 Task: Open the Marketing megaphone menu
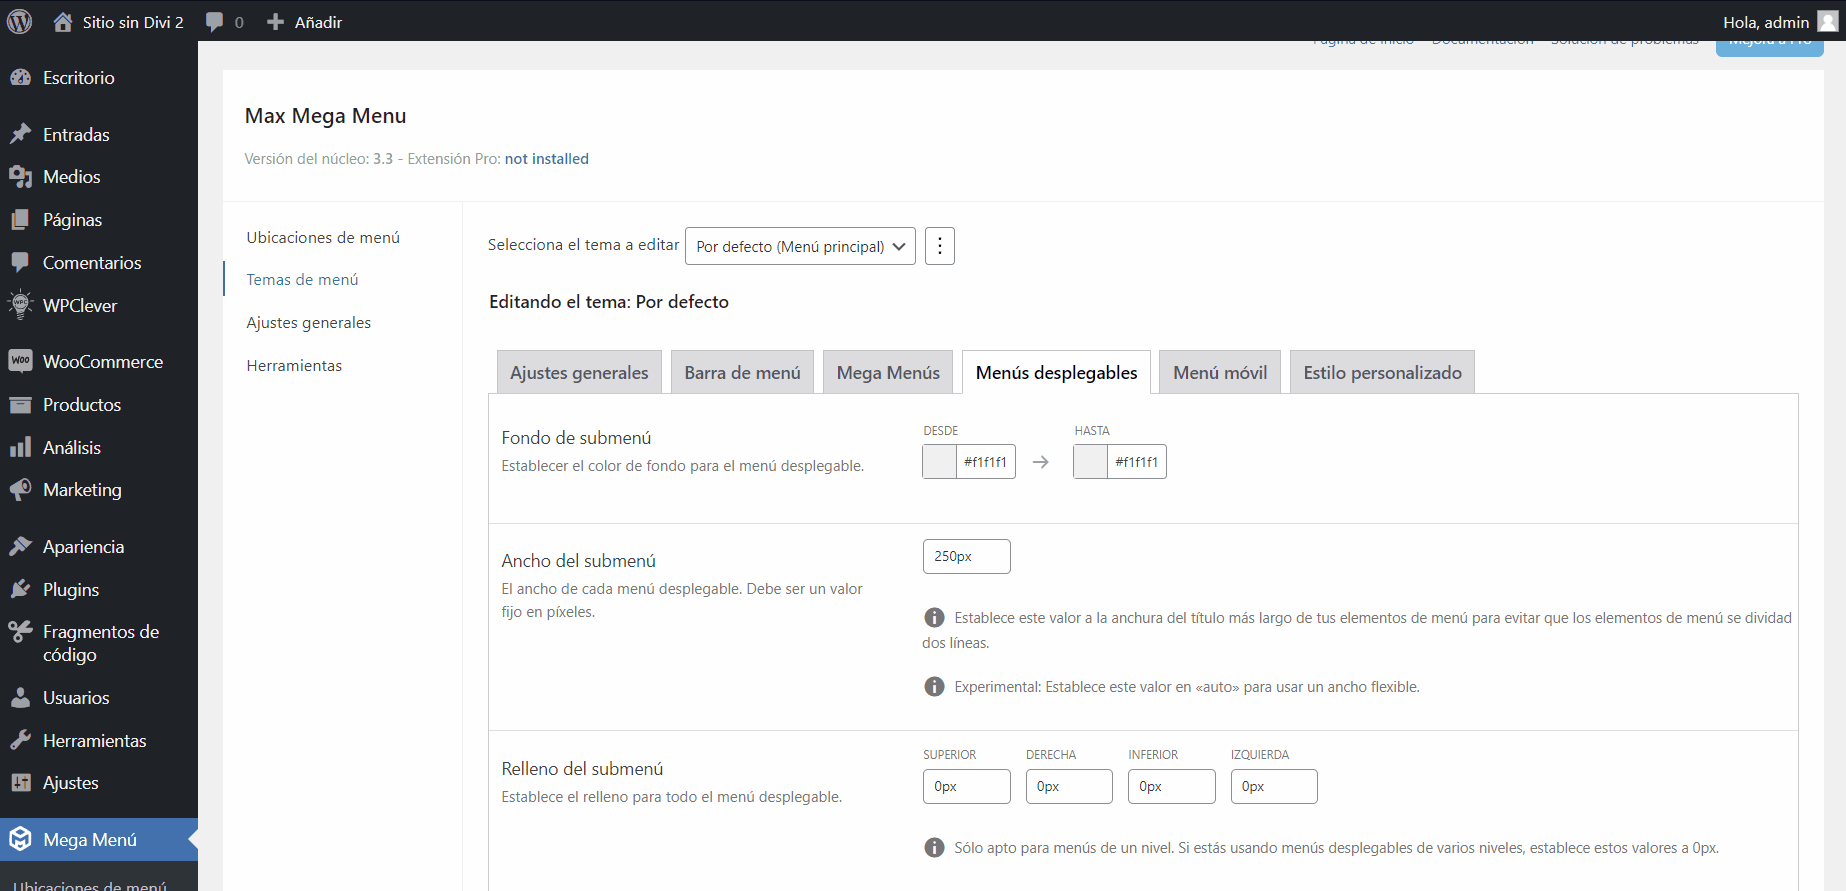click(x=20, y=489)
